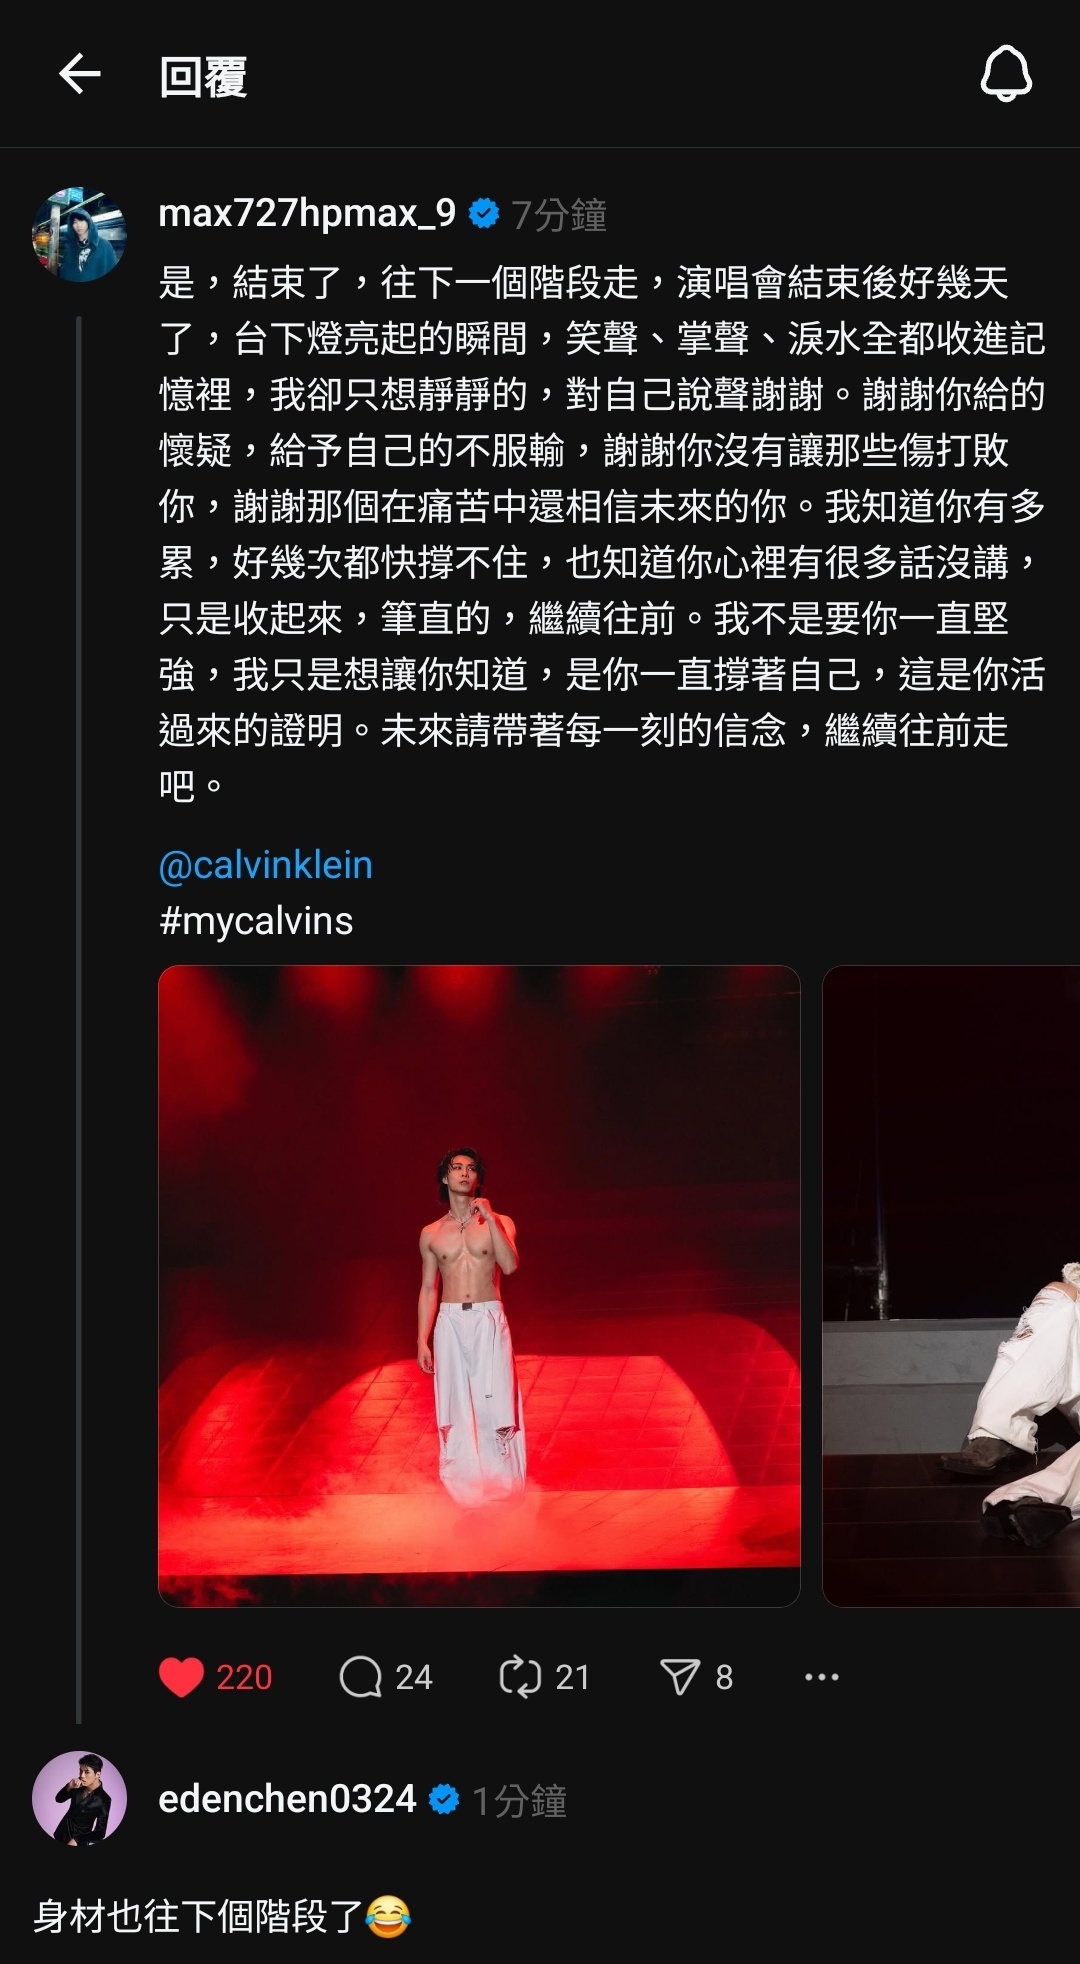Image resolution: width=1080 pixels, height=1964 pixels.
Task: Tap the 回覆 page title
Action: pos(203,76)
